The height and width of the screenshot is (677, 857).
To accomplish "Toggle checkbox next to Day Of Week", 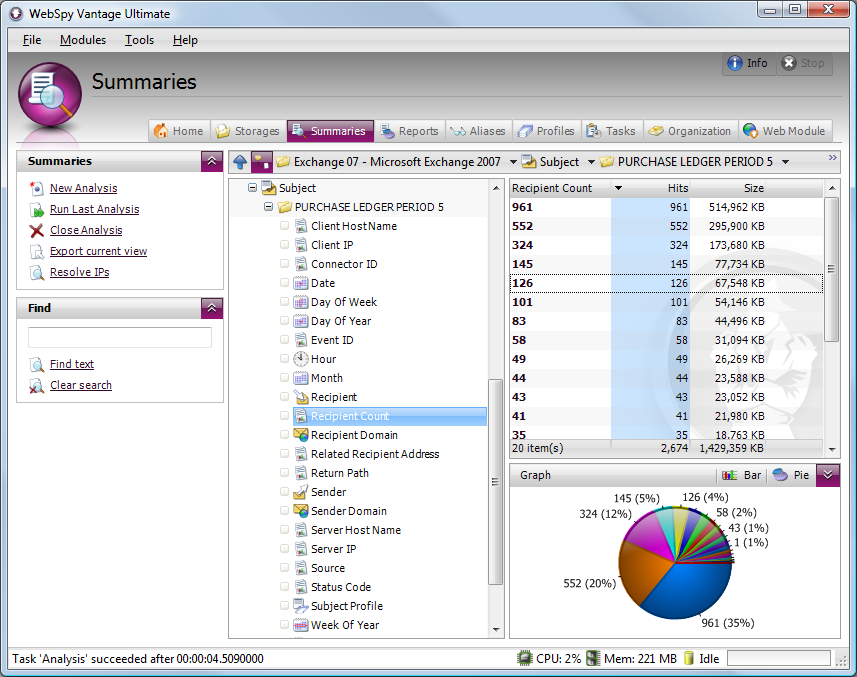I will coord(284,302).
